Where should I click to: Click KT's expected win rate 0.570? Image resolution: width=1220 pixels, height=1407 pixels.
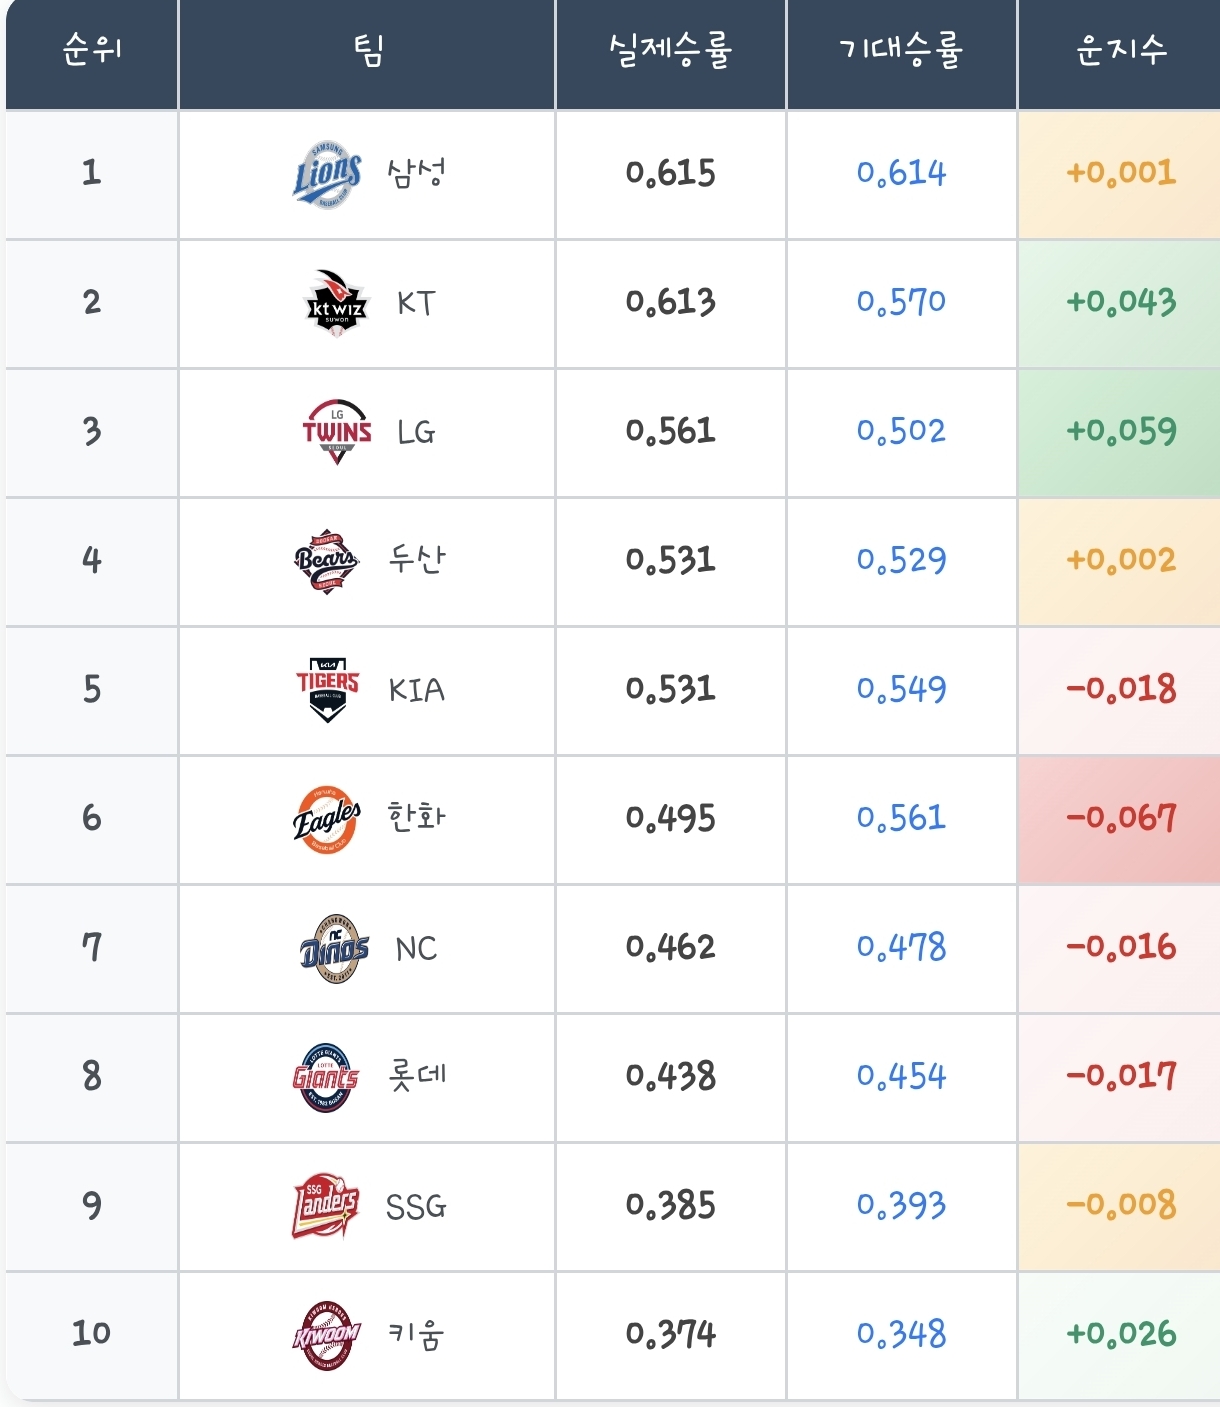coord(901,302)
